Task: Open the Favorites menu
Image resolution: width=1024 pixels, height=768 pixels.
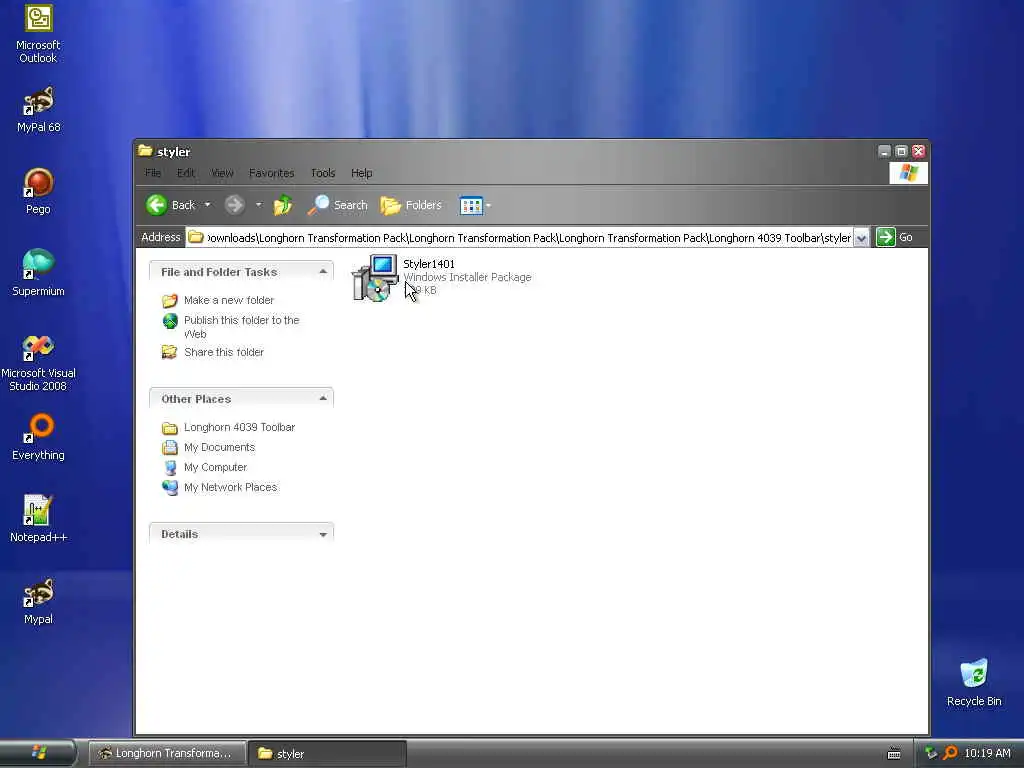Action: (x=272, y=173)
